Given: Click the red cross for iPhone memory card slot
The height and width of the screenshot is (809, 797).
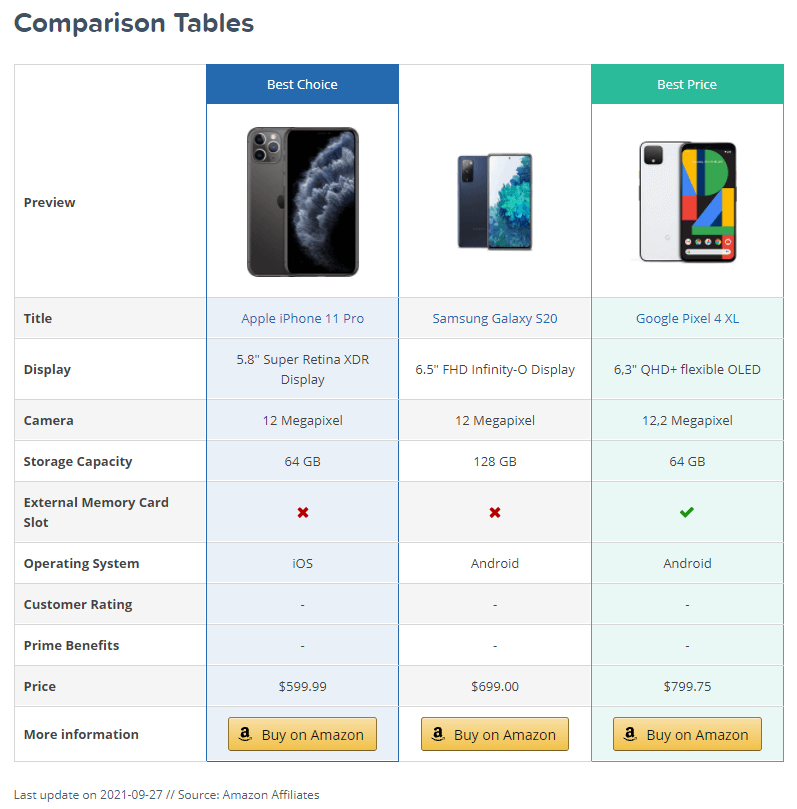Looking at the screenshot, I should [302, 511].
